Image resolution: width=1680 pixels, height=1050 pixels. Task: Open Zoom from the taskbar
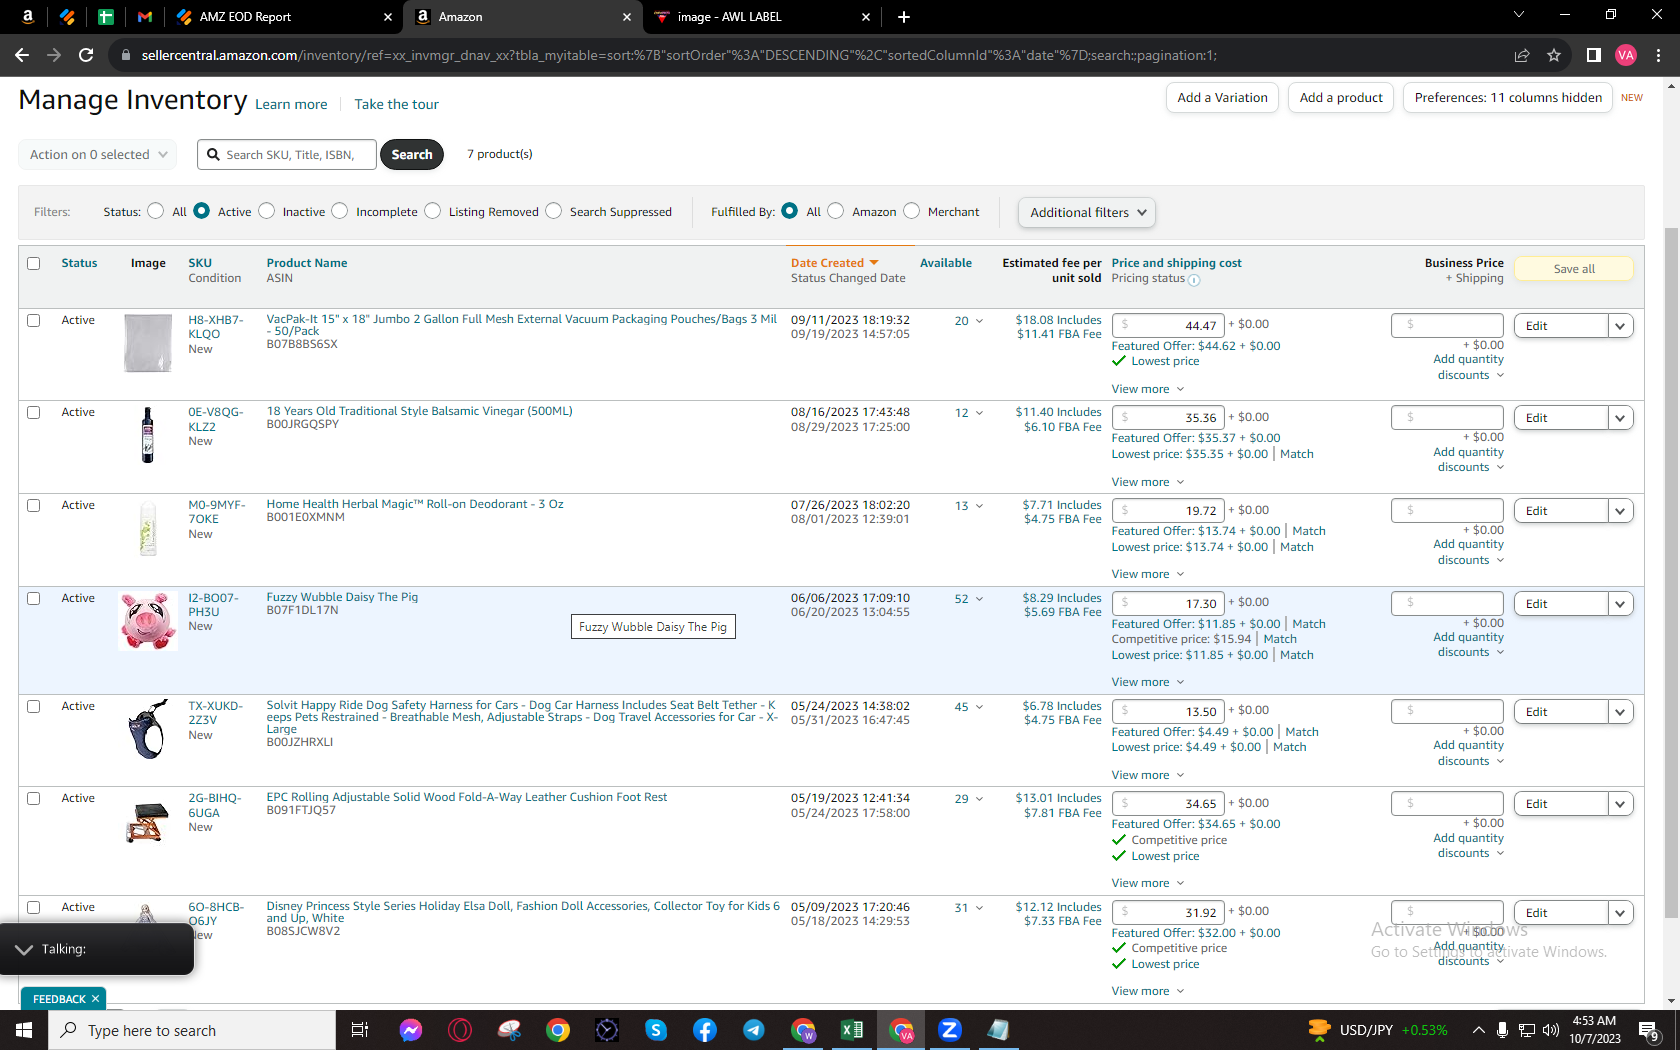[x=950, y=1030]
